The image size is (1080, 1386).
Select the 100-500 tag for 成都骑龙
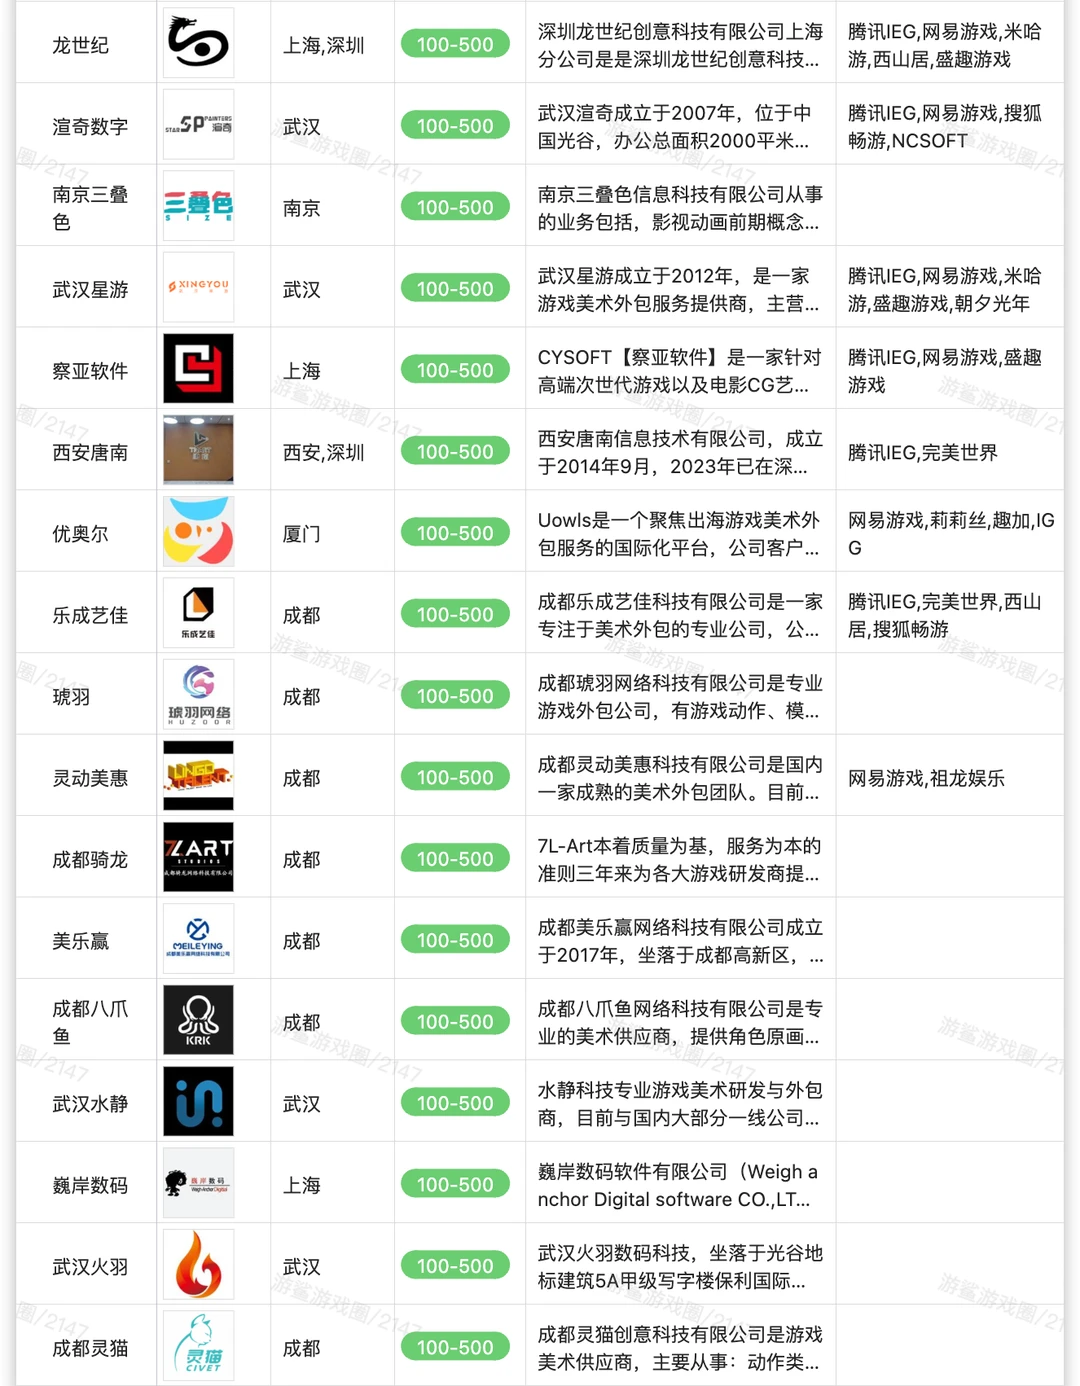[x=455, y=859]
